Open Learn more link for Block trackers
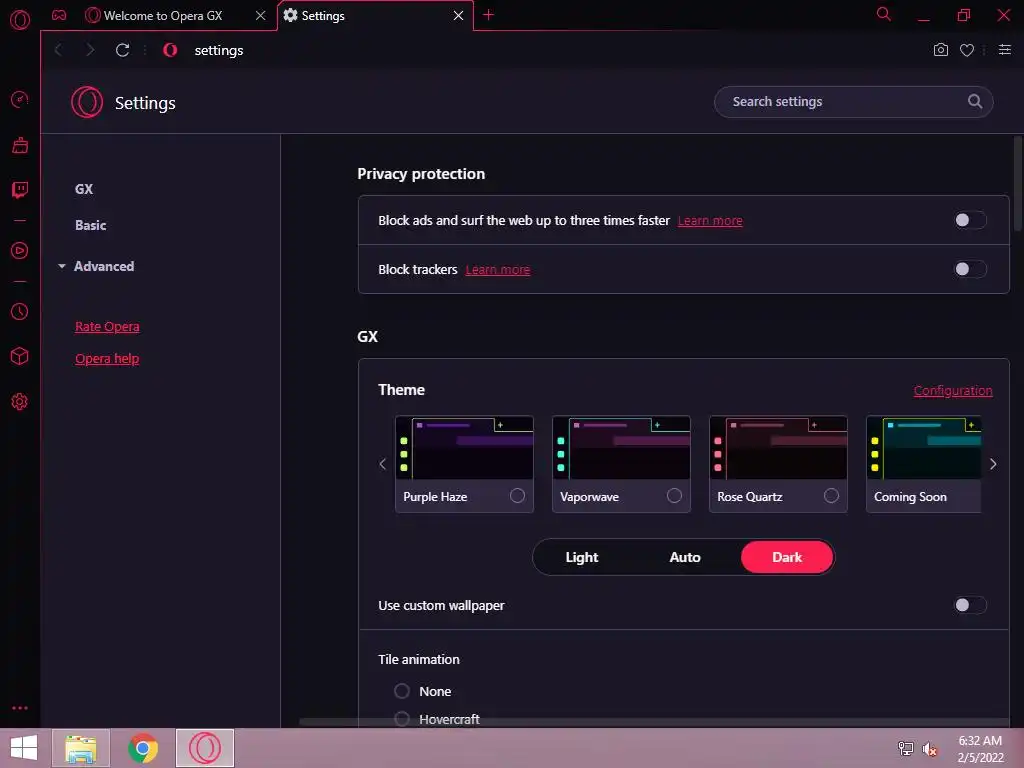Viewport: 1024px width, 768px height. pos(498,270)
